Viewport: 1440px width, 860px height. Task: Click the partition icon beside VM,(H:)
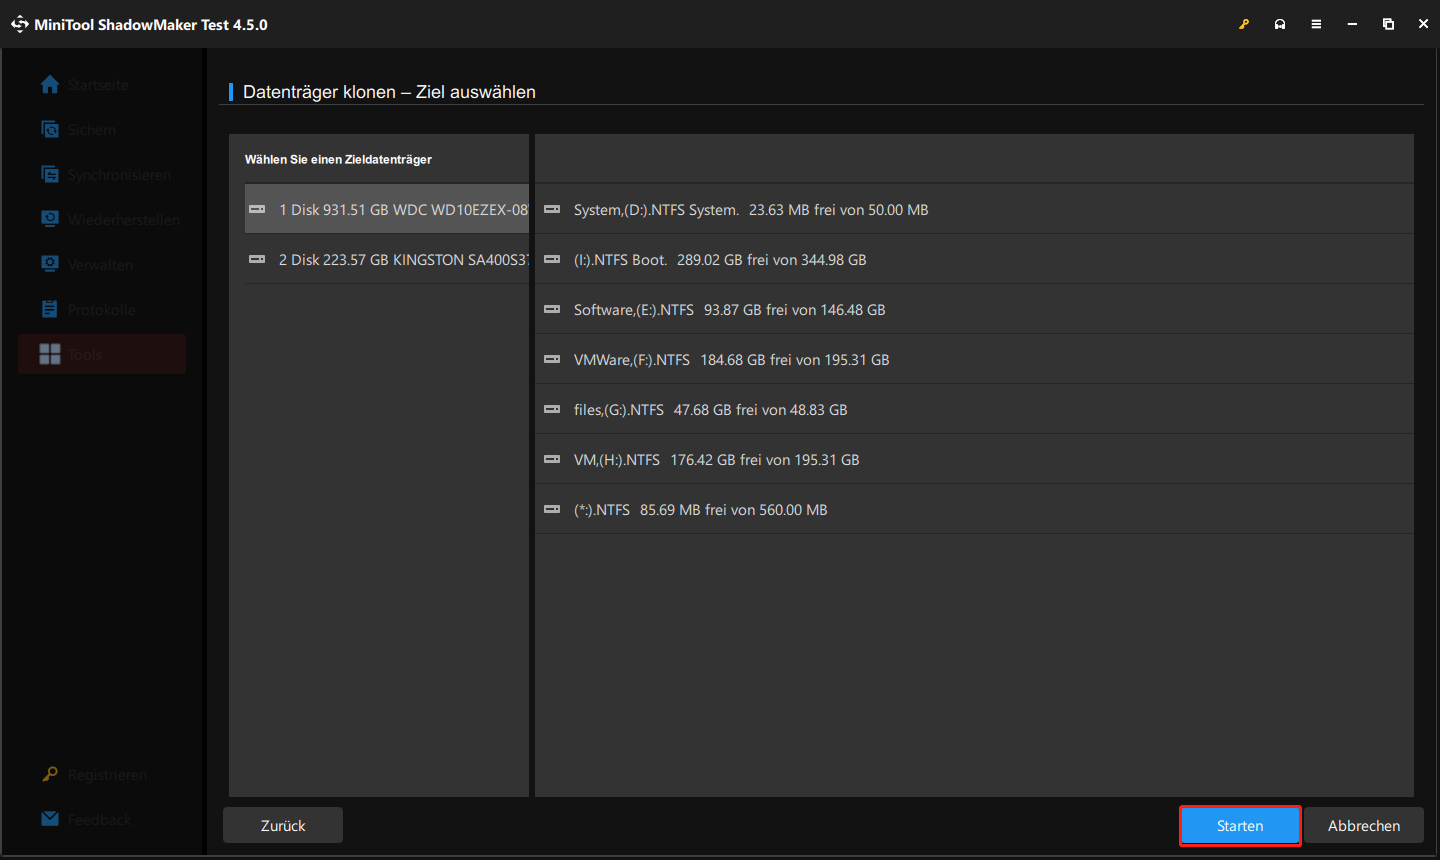pos(552,459)
